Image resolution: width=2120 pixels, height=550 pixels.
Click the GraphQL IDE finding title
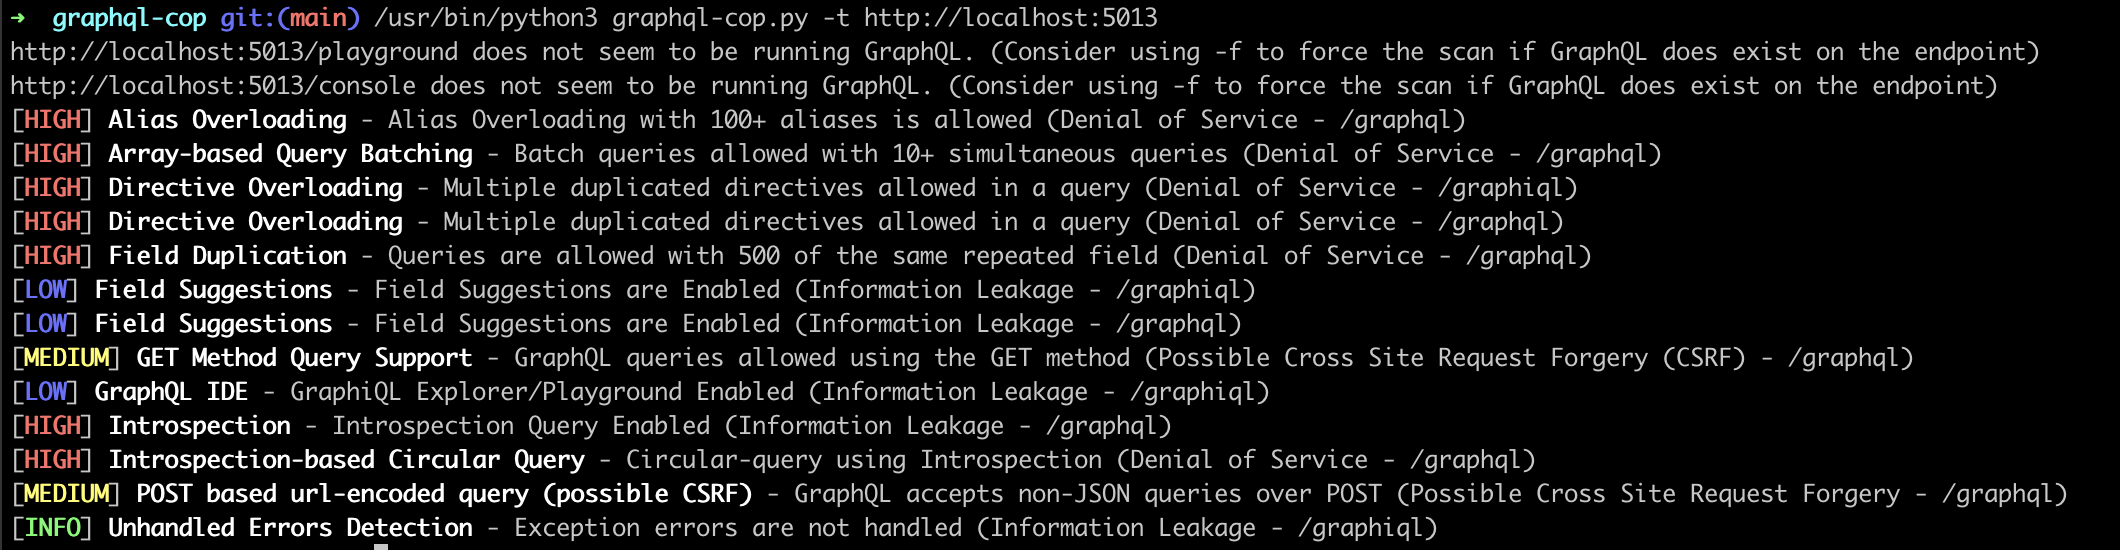point(171,392)
